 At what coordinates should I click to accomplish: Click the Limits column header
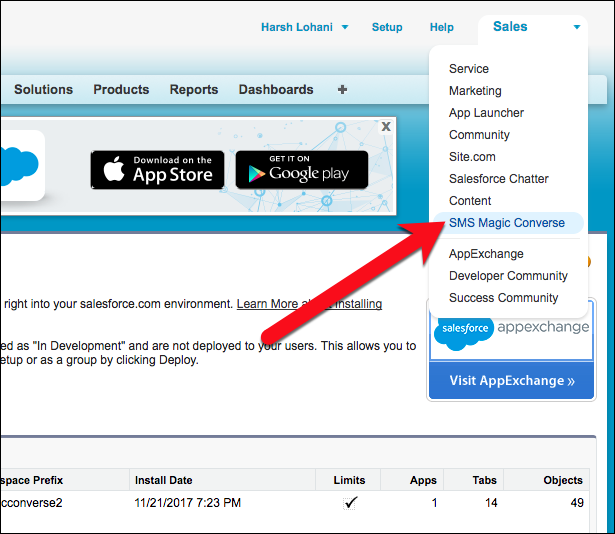point(349,480)
